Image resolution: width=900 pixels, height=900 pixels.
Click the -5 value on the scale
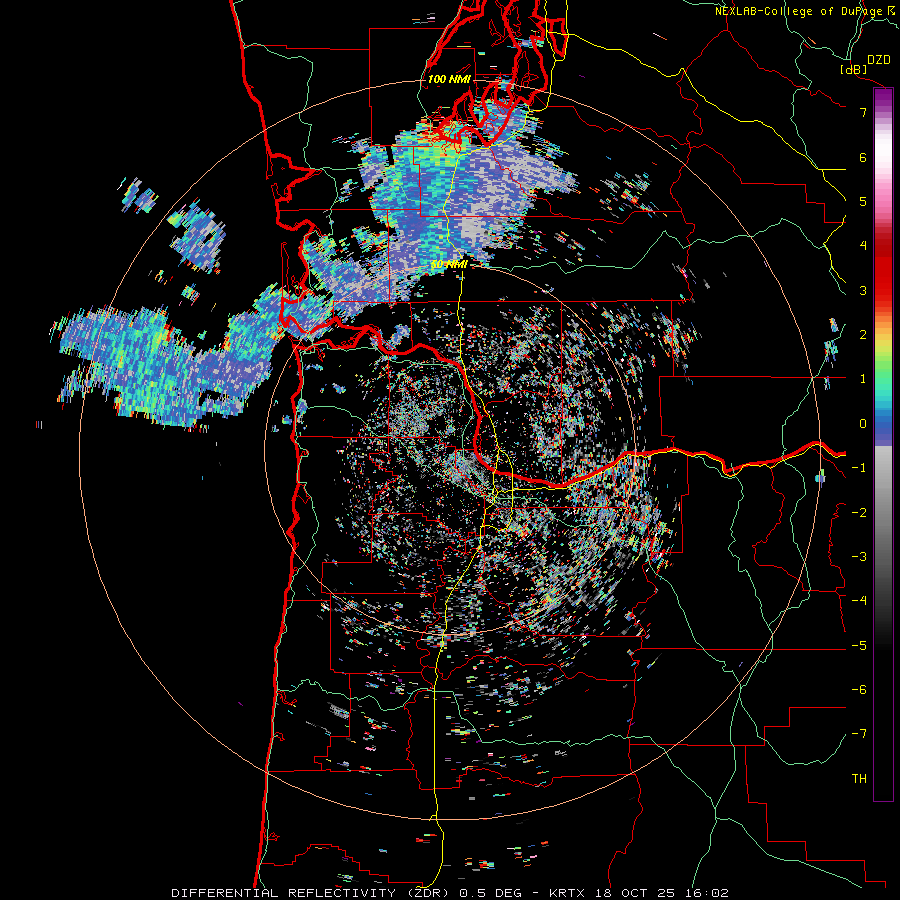point(859,646)
